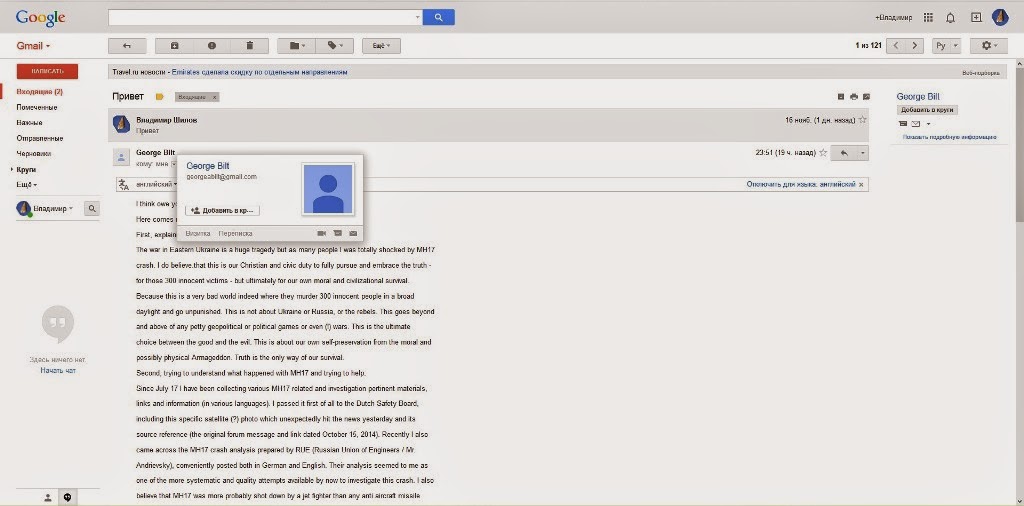Delete conversation with trash icon
The image size is (1024, 506).
click(249, 46)
